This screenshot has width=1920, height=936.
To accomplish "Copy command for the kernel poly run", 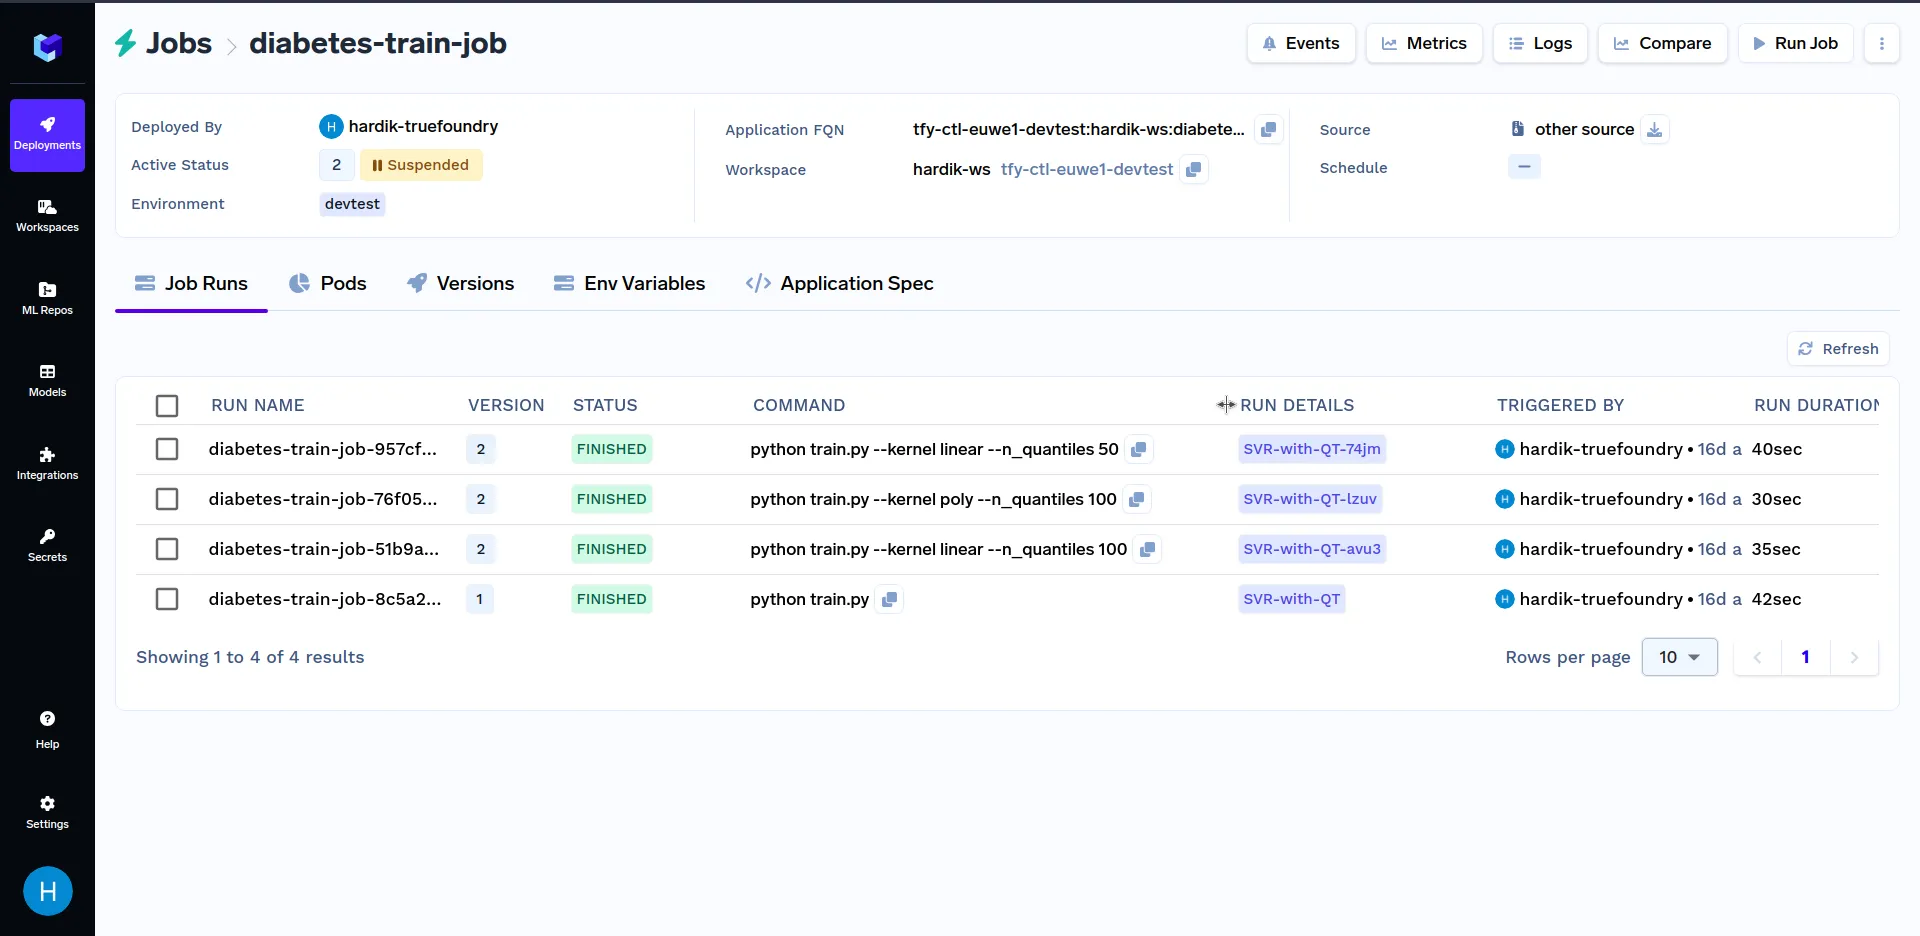I will 1137,499.
